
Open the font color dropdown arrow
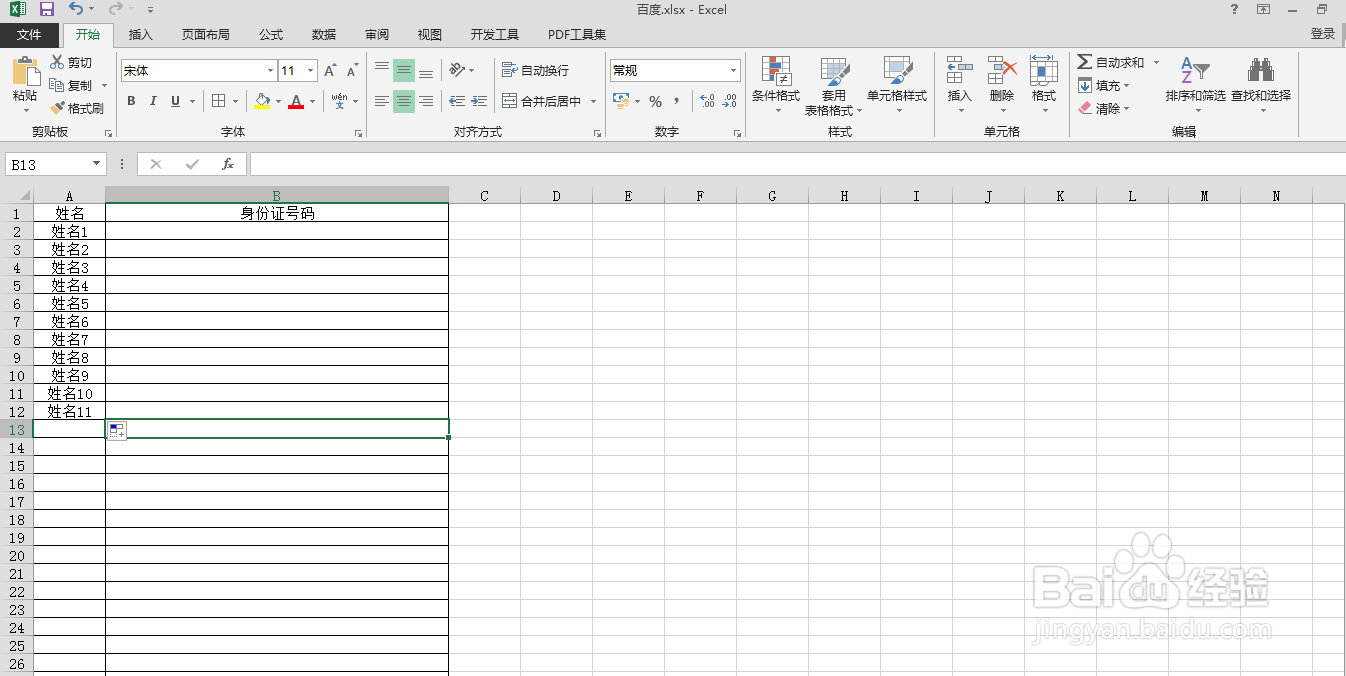click(311, 102)
